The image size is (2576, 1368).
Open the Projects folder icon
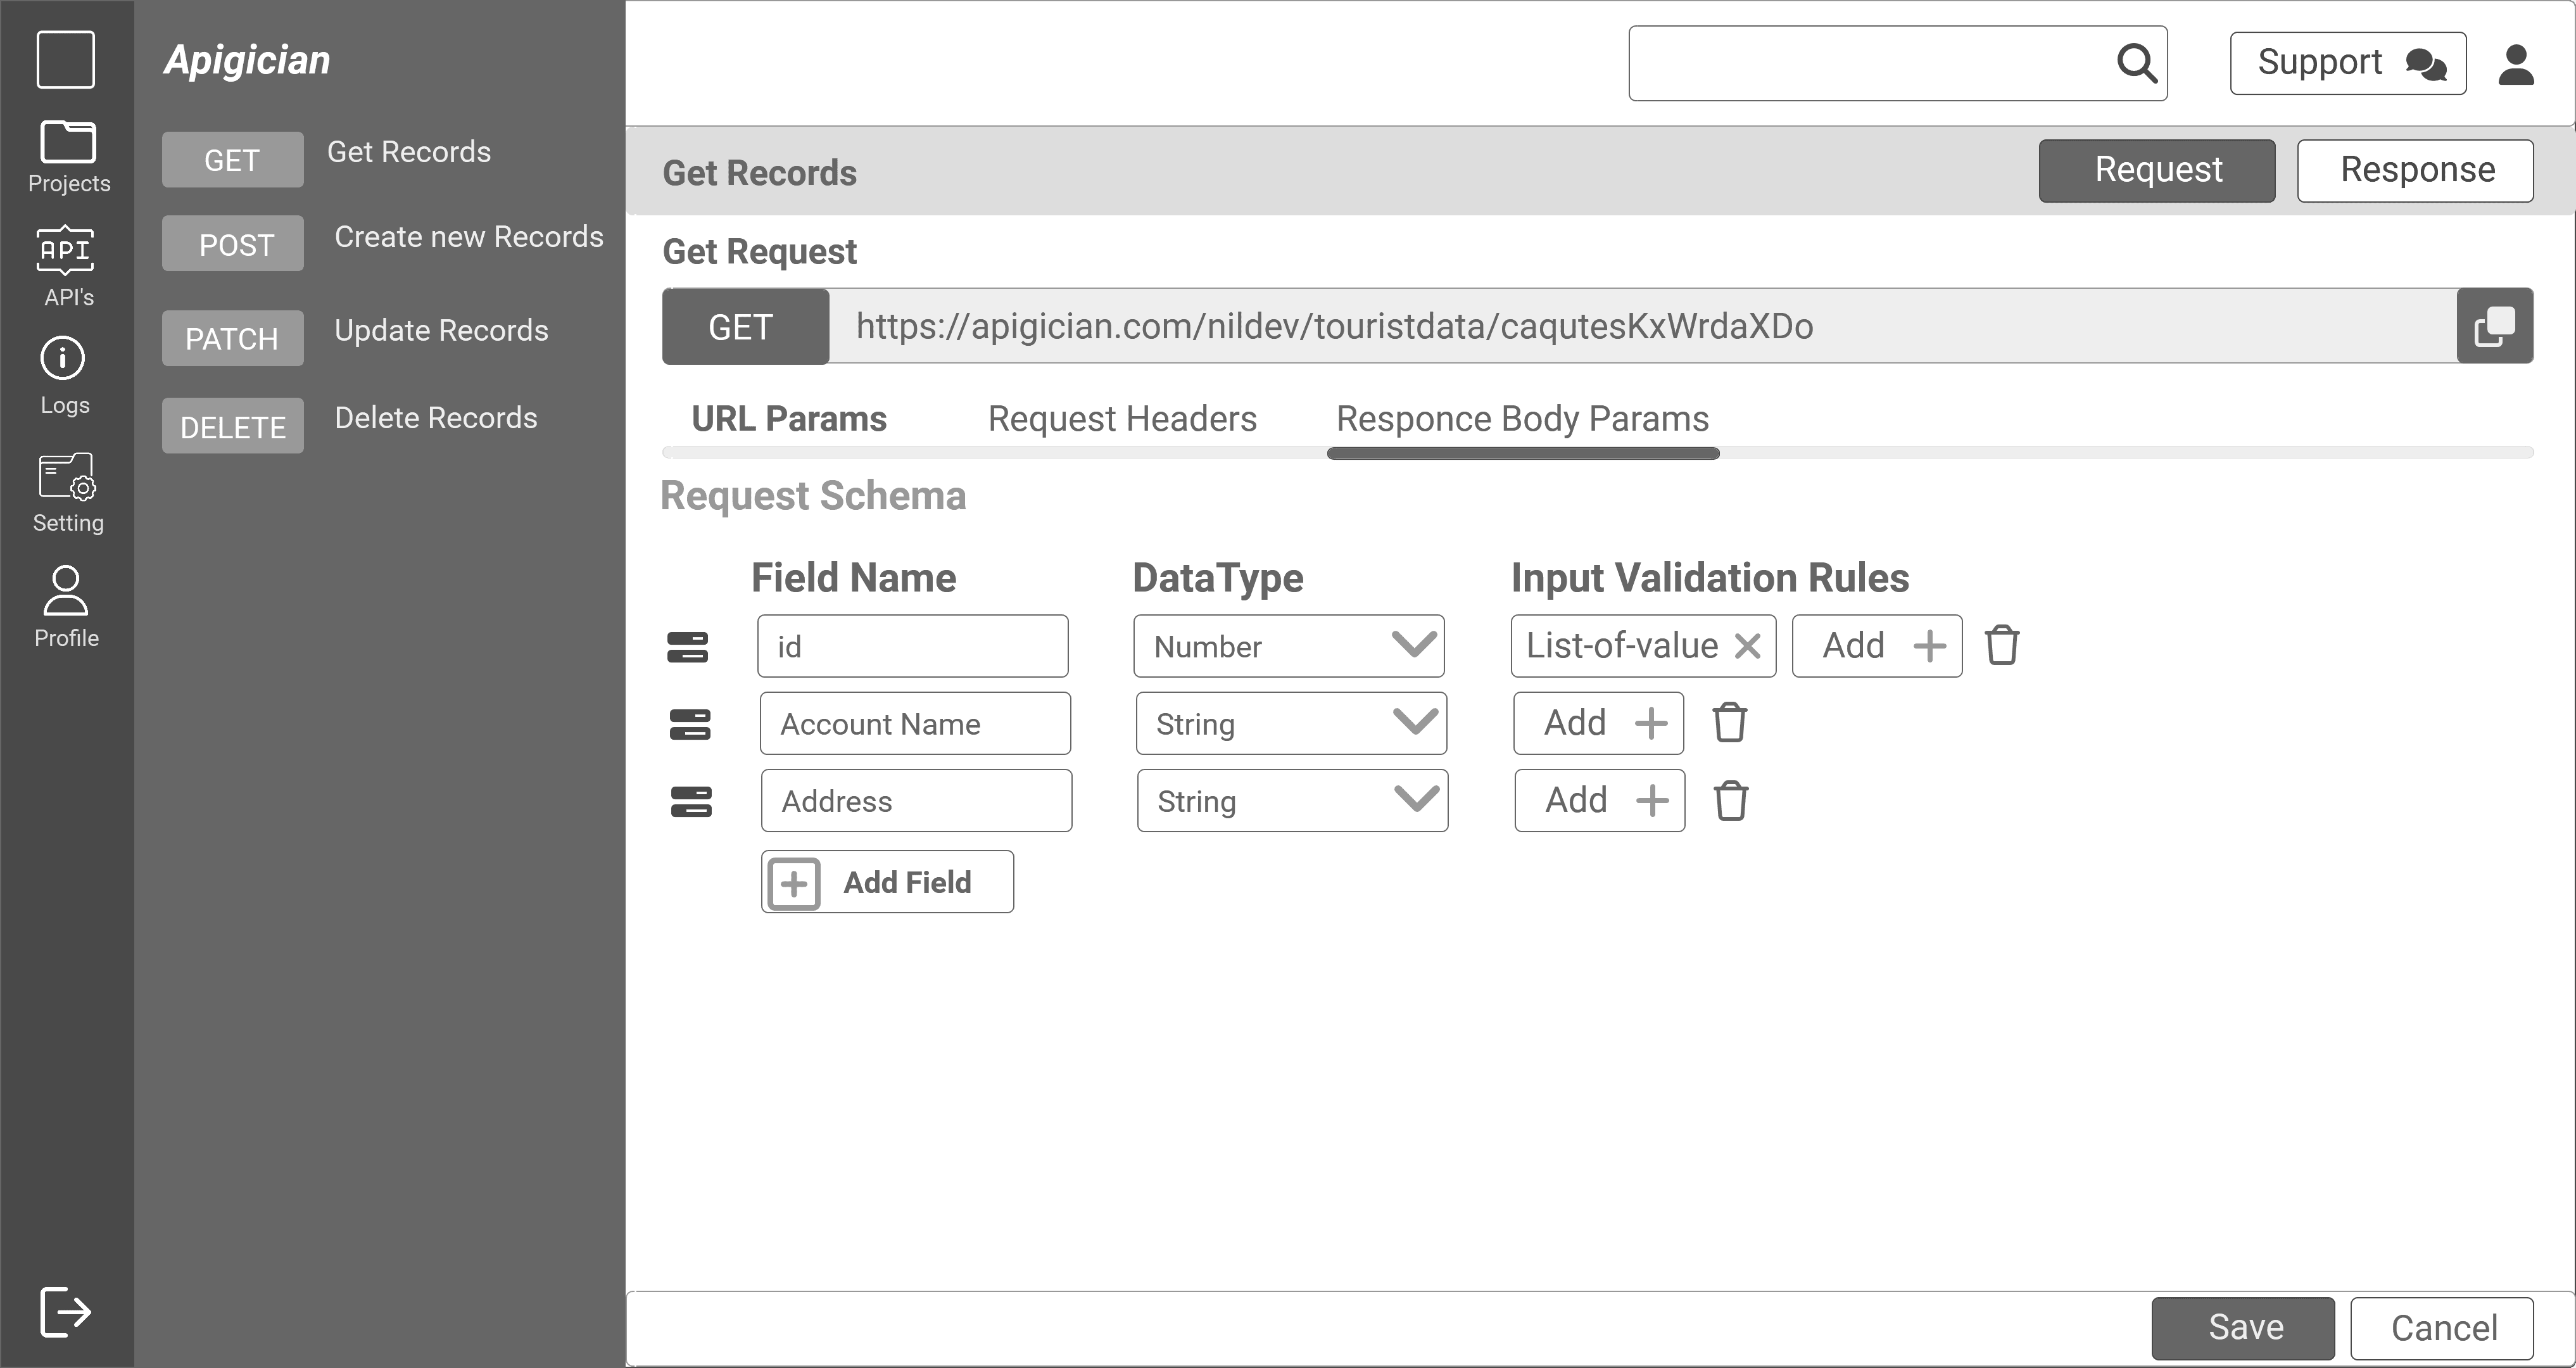67,143
